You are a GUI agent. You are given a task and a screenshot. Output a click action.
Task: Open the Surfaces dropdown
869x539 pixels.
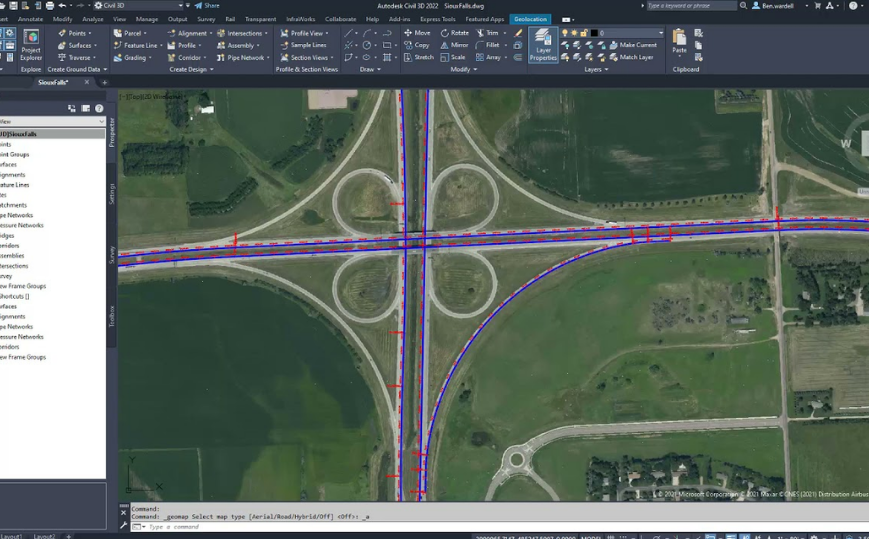(78, 45)
